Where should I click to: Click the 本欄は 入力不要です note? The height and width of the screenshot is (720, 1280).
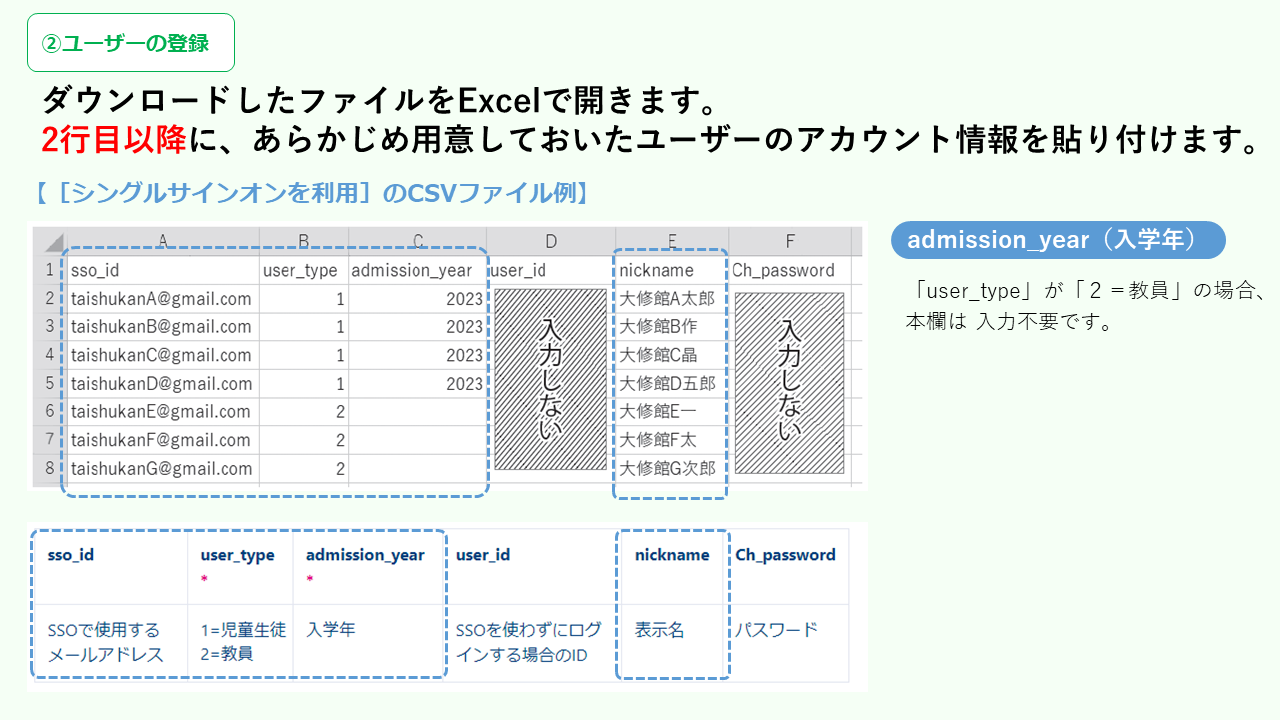[x=1010, y=323]
